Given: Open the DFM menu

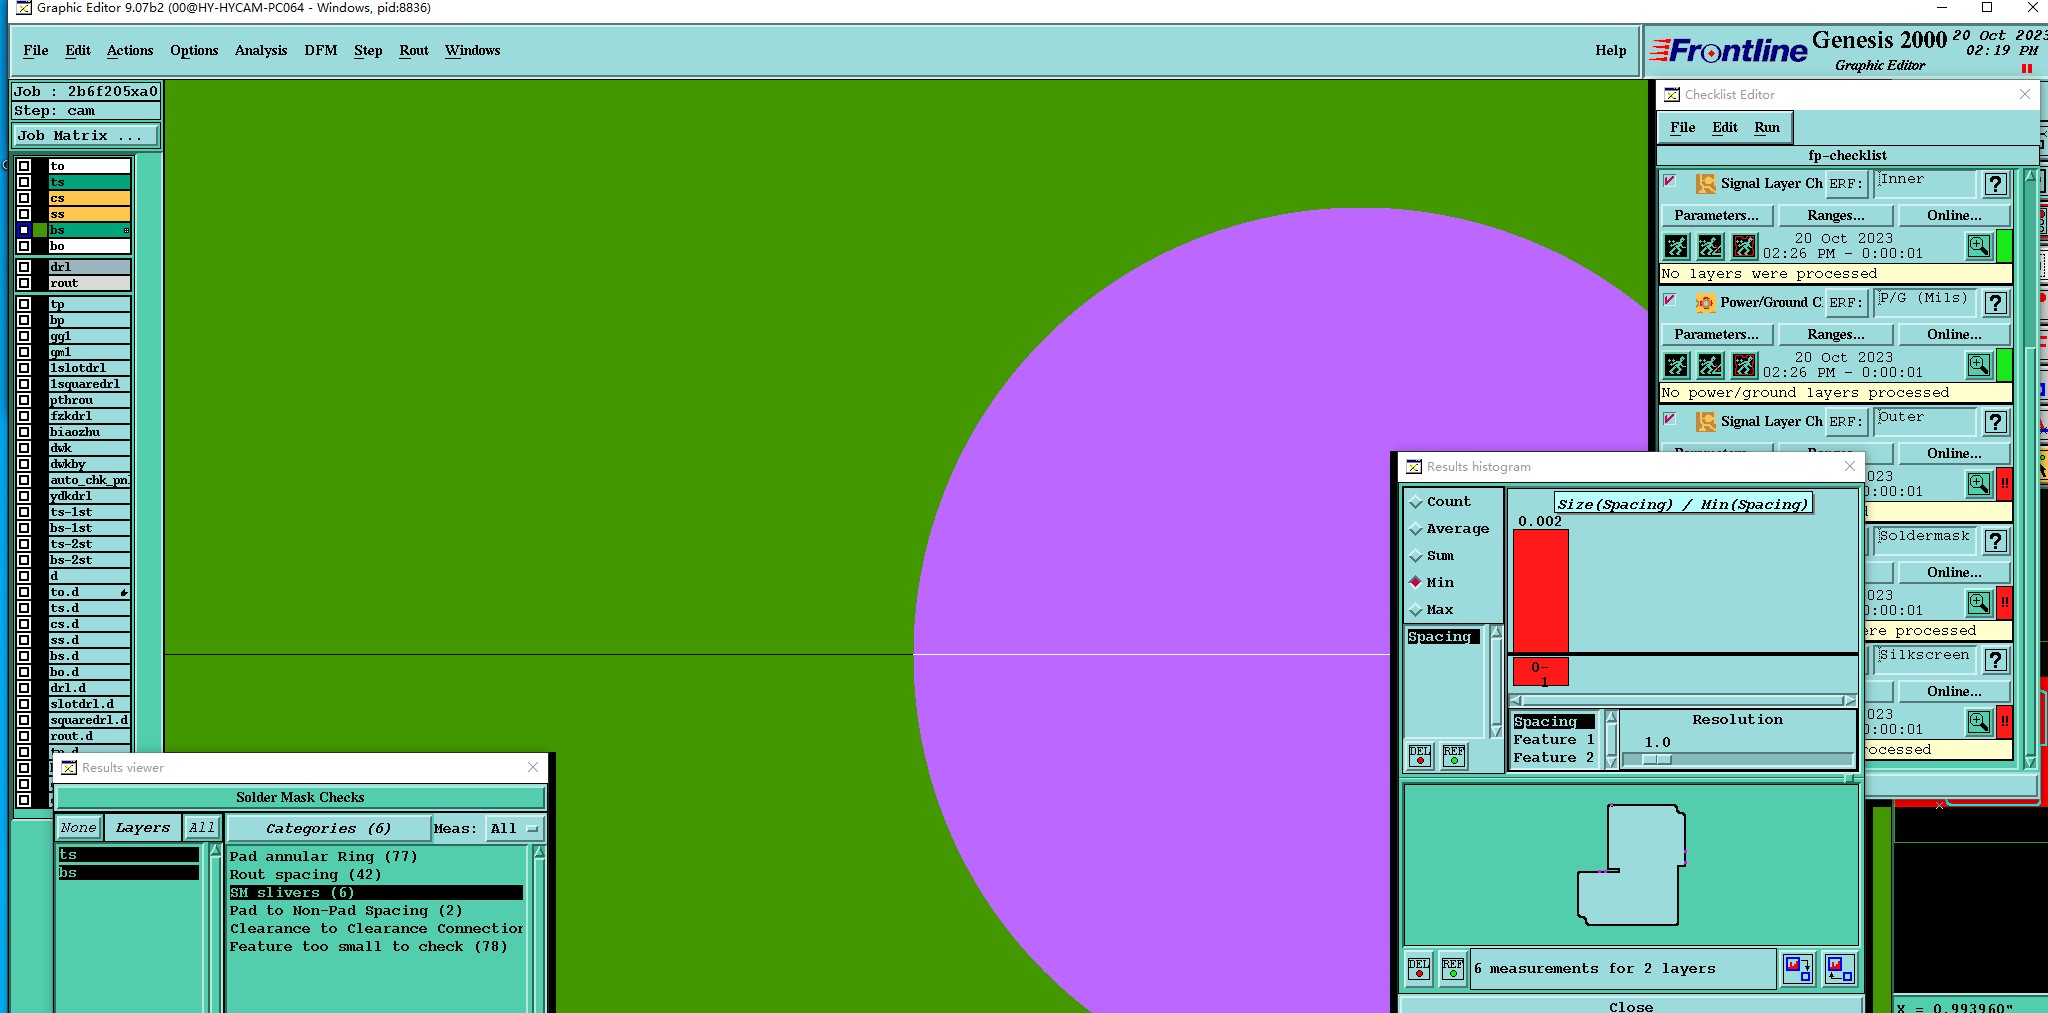Looking at the screenshot, I should [320, 51].
